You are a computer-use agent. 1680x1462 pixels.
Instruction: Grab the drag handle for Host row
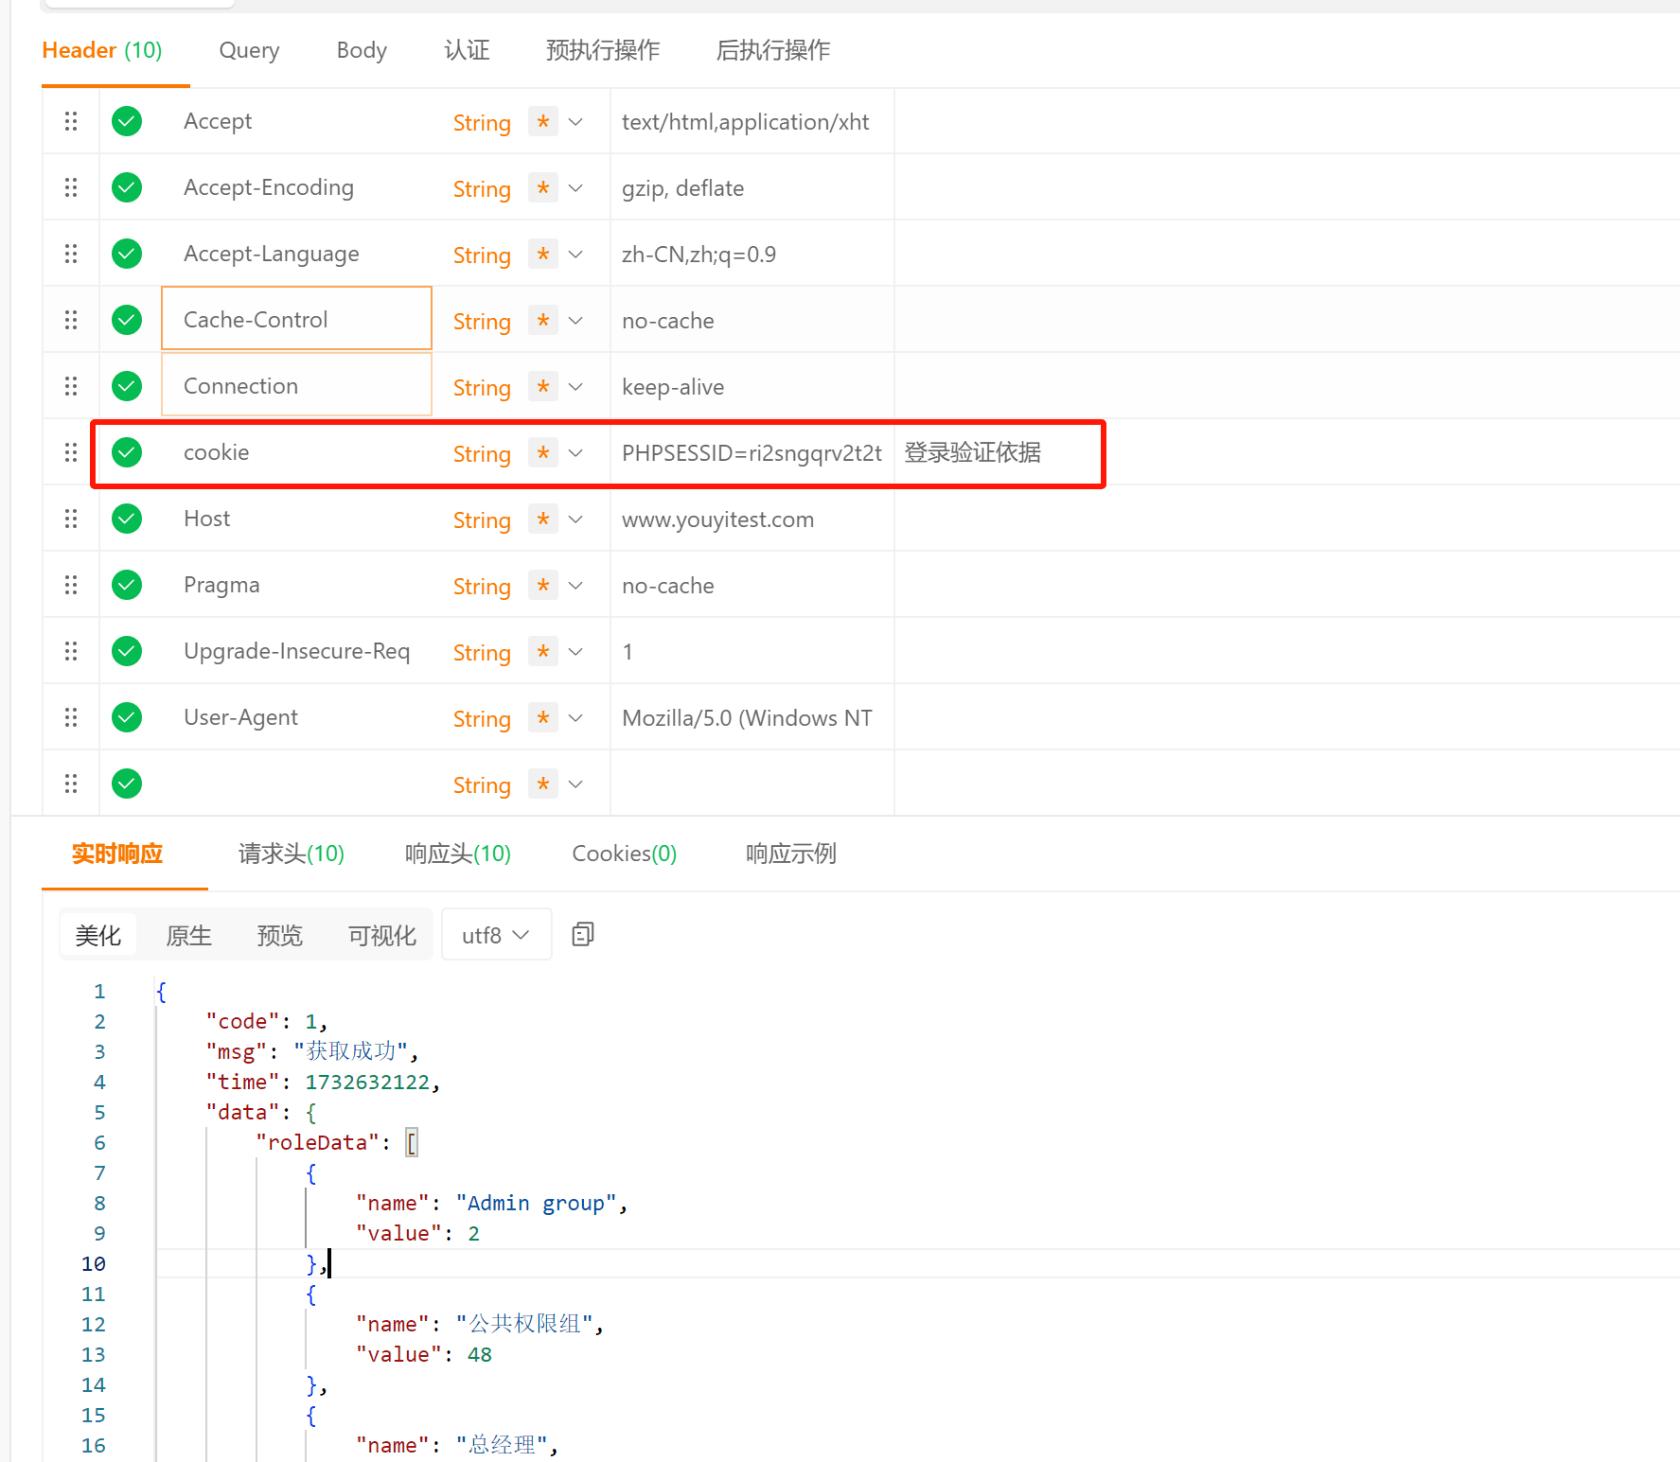point(71,518)
